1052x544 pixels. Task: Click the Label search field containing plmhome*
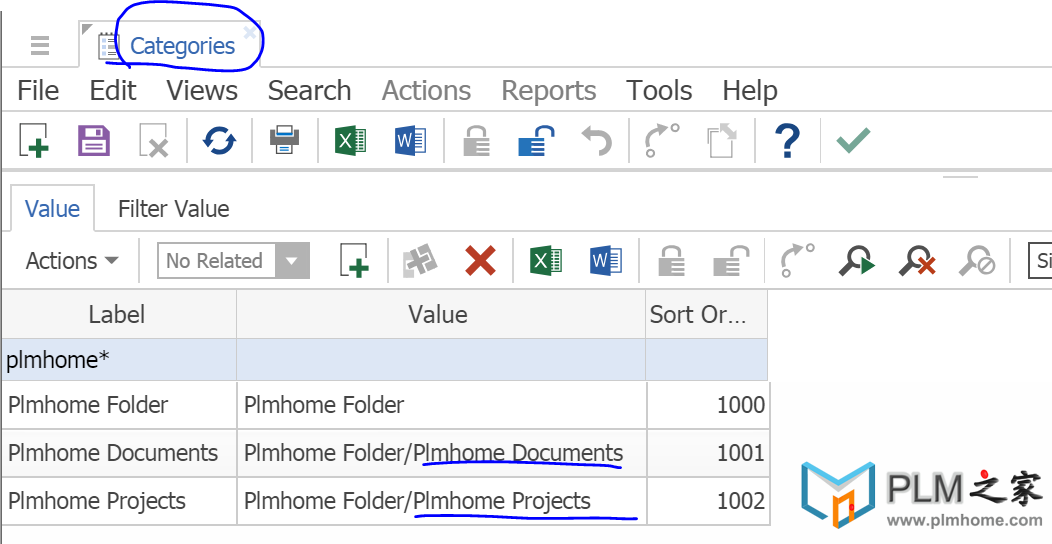119,360
